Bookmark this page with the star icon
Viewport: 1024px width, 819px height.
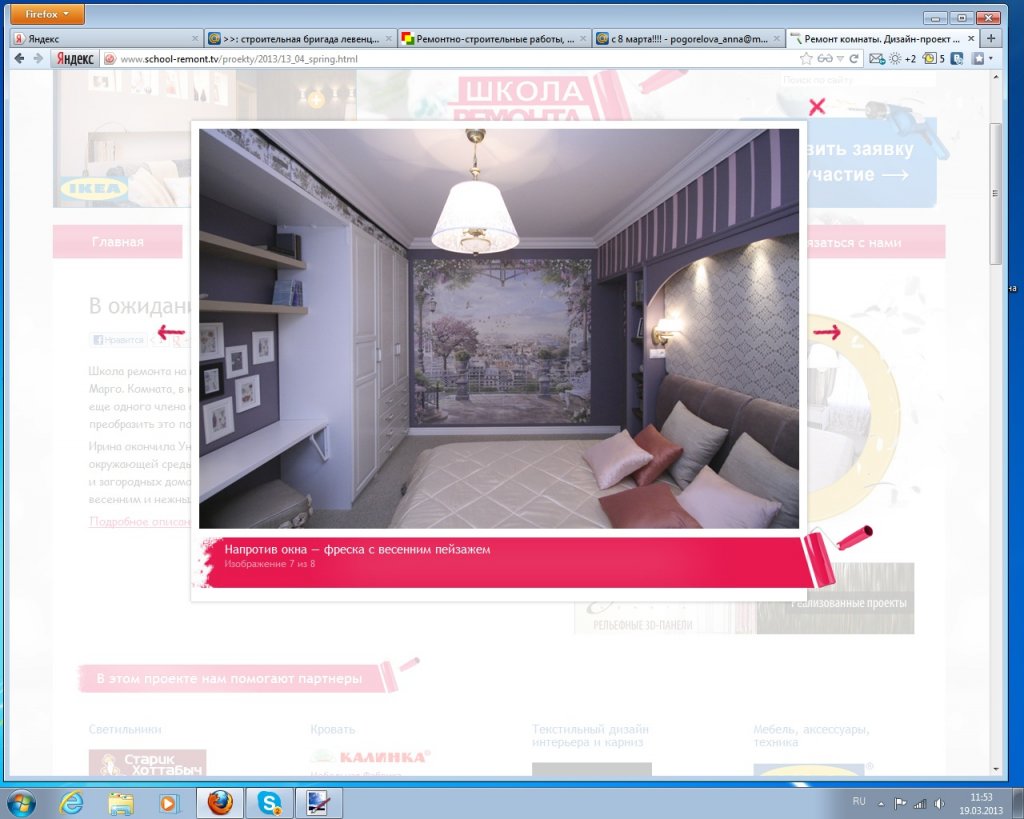[807, 59]
